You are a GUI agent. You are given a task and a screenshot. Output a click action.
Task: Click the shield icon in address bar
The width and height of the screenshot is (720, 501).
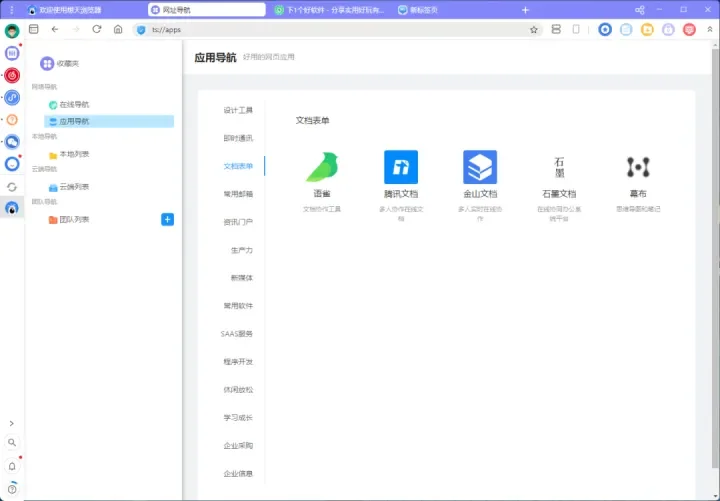pos(141,30)
